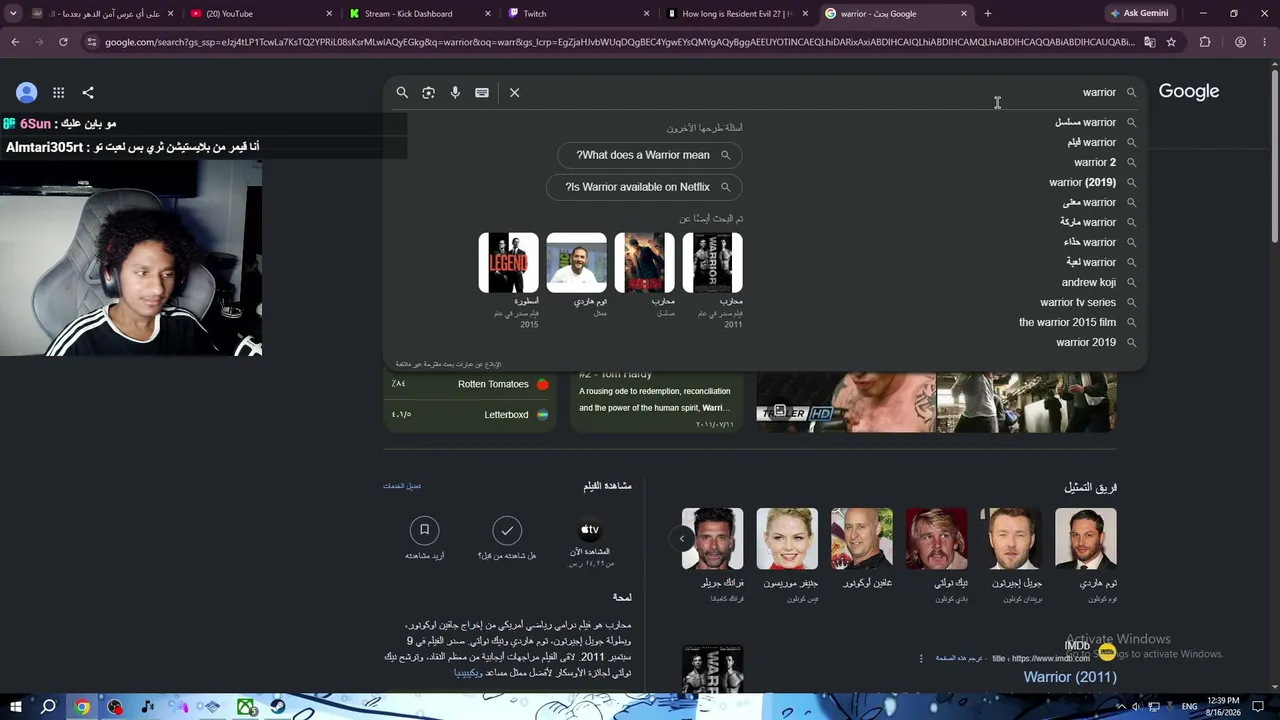Open the Legend 2015 movie thumbnail

pyautogui.click(x=509, y=263)
